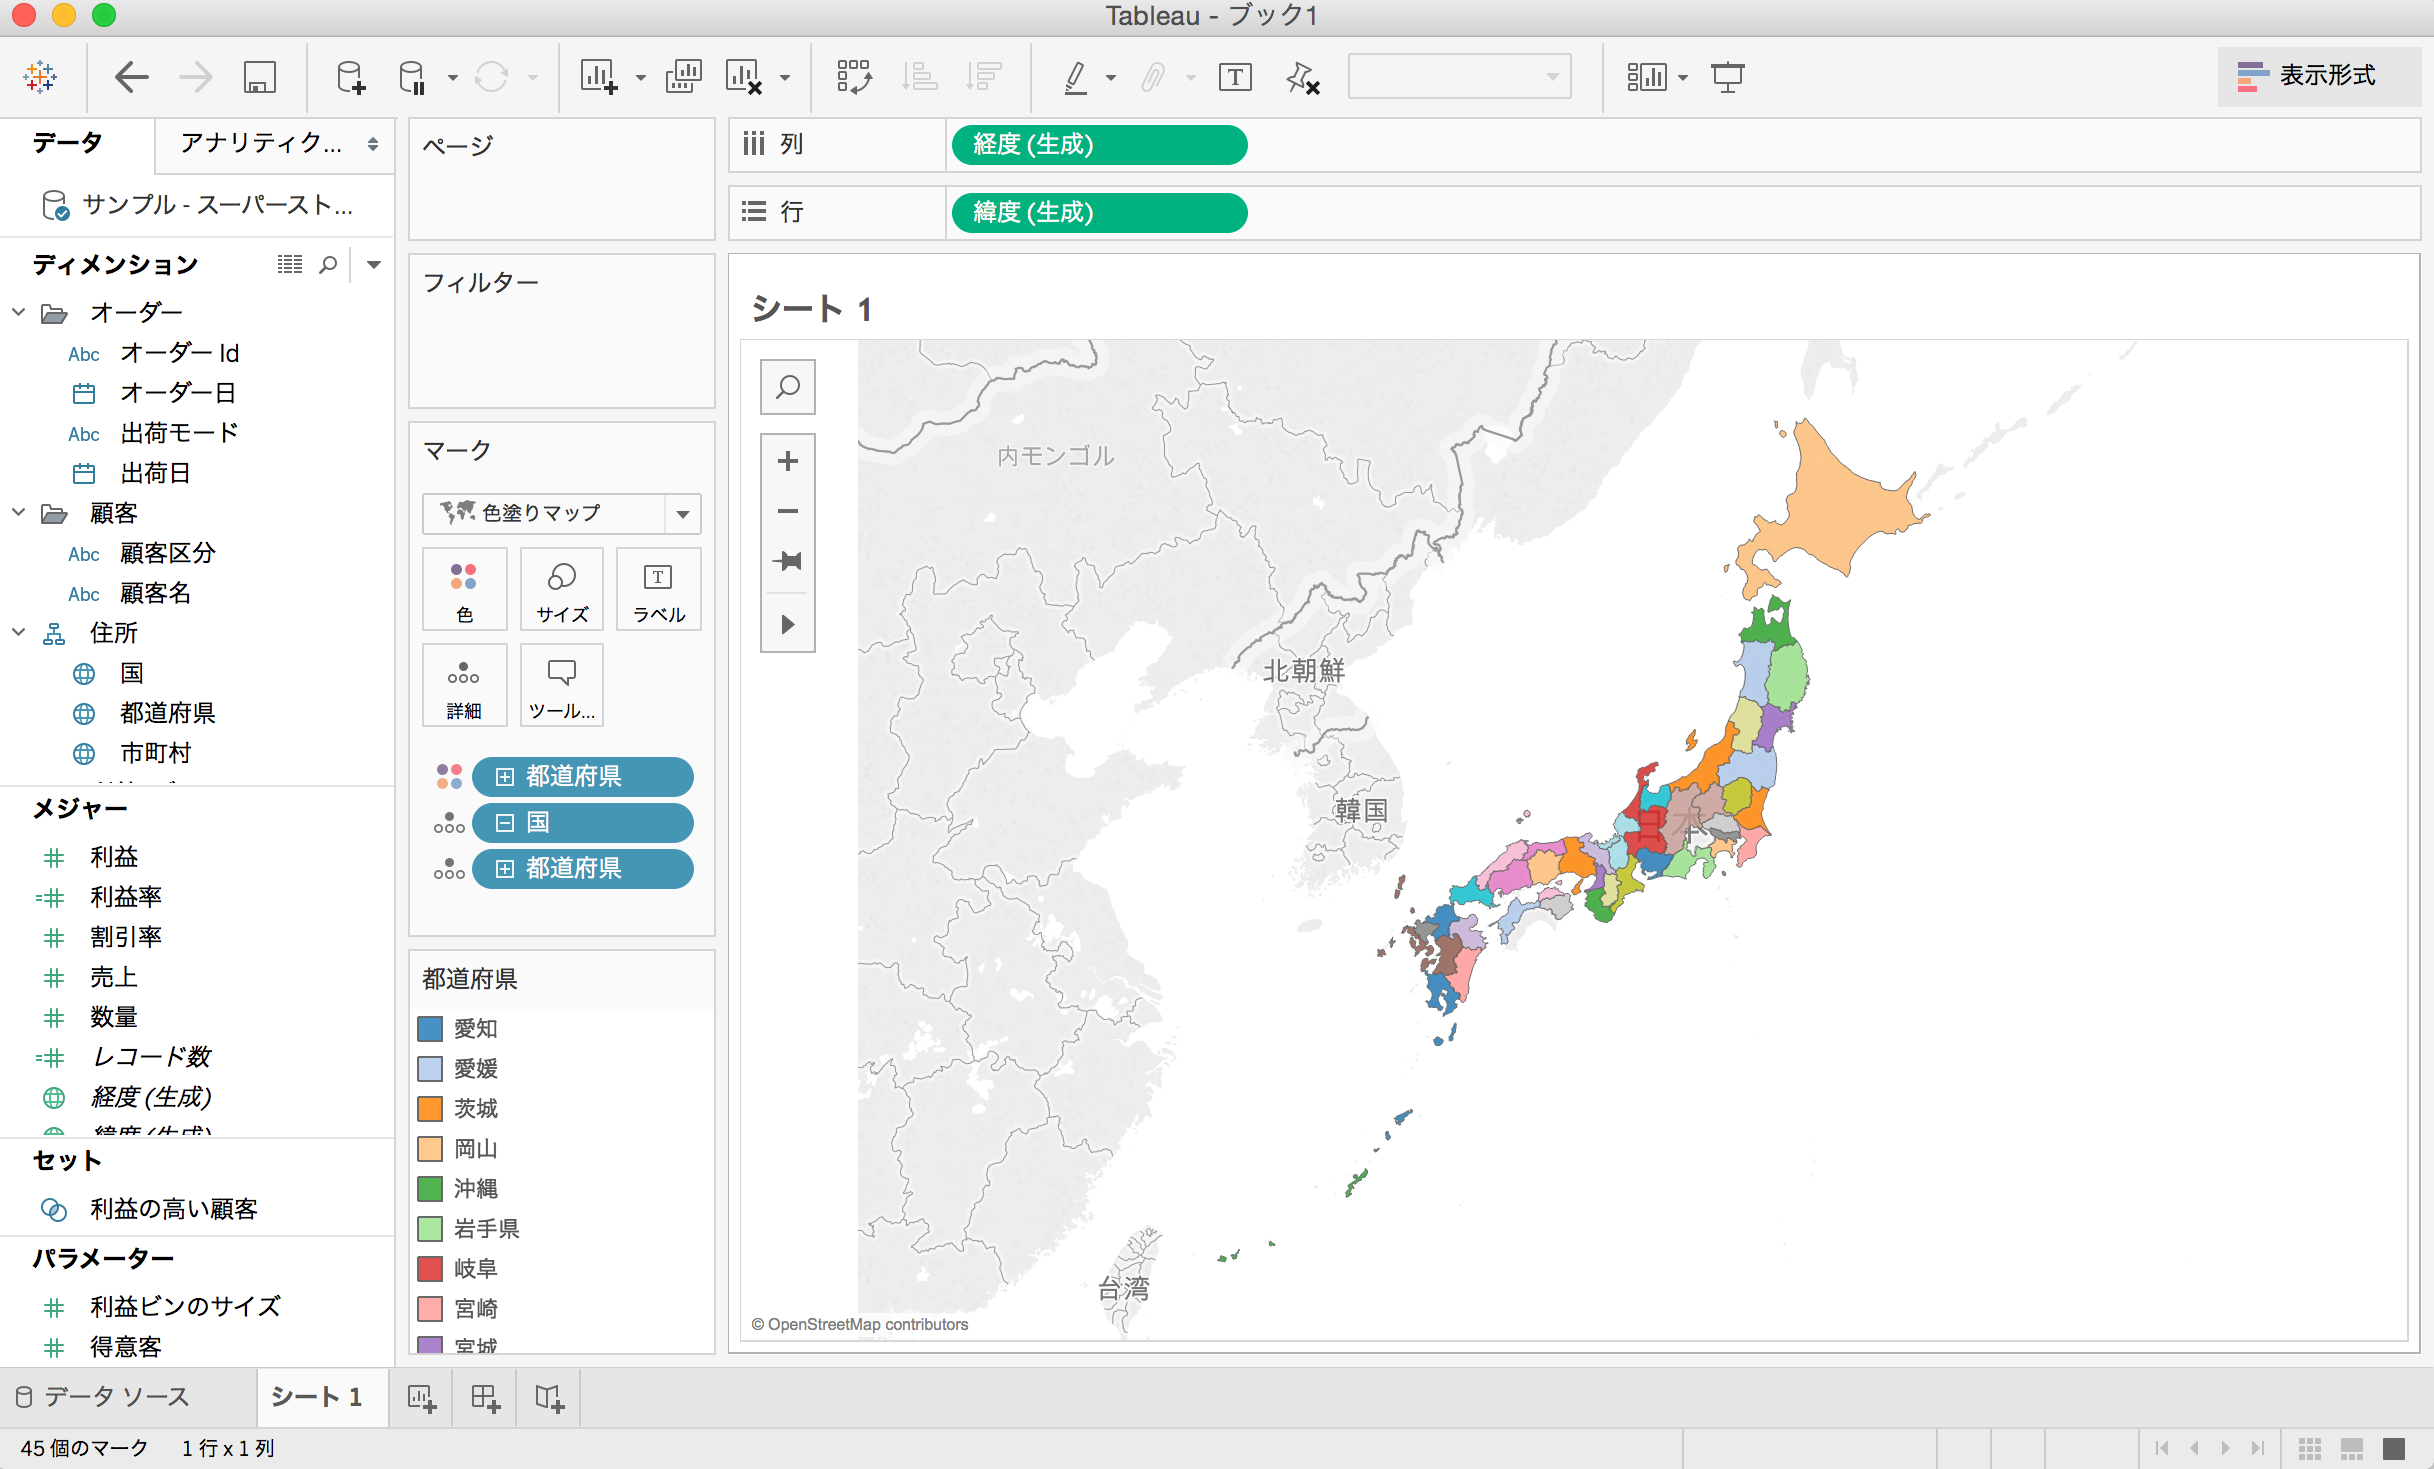The width and height of the screenshot is (2434, 1469).
Task: Open the new worksheet dropdown arrow
Action: click(641, 77)
